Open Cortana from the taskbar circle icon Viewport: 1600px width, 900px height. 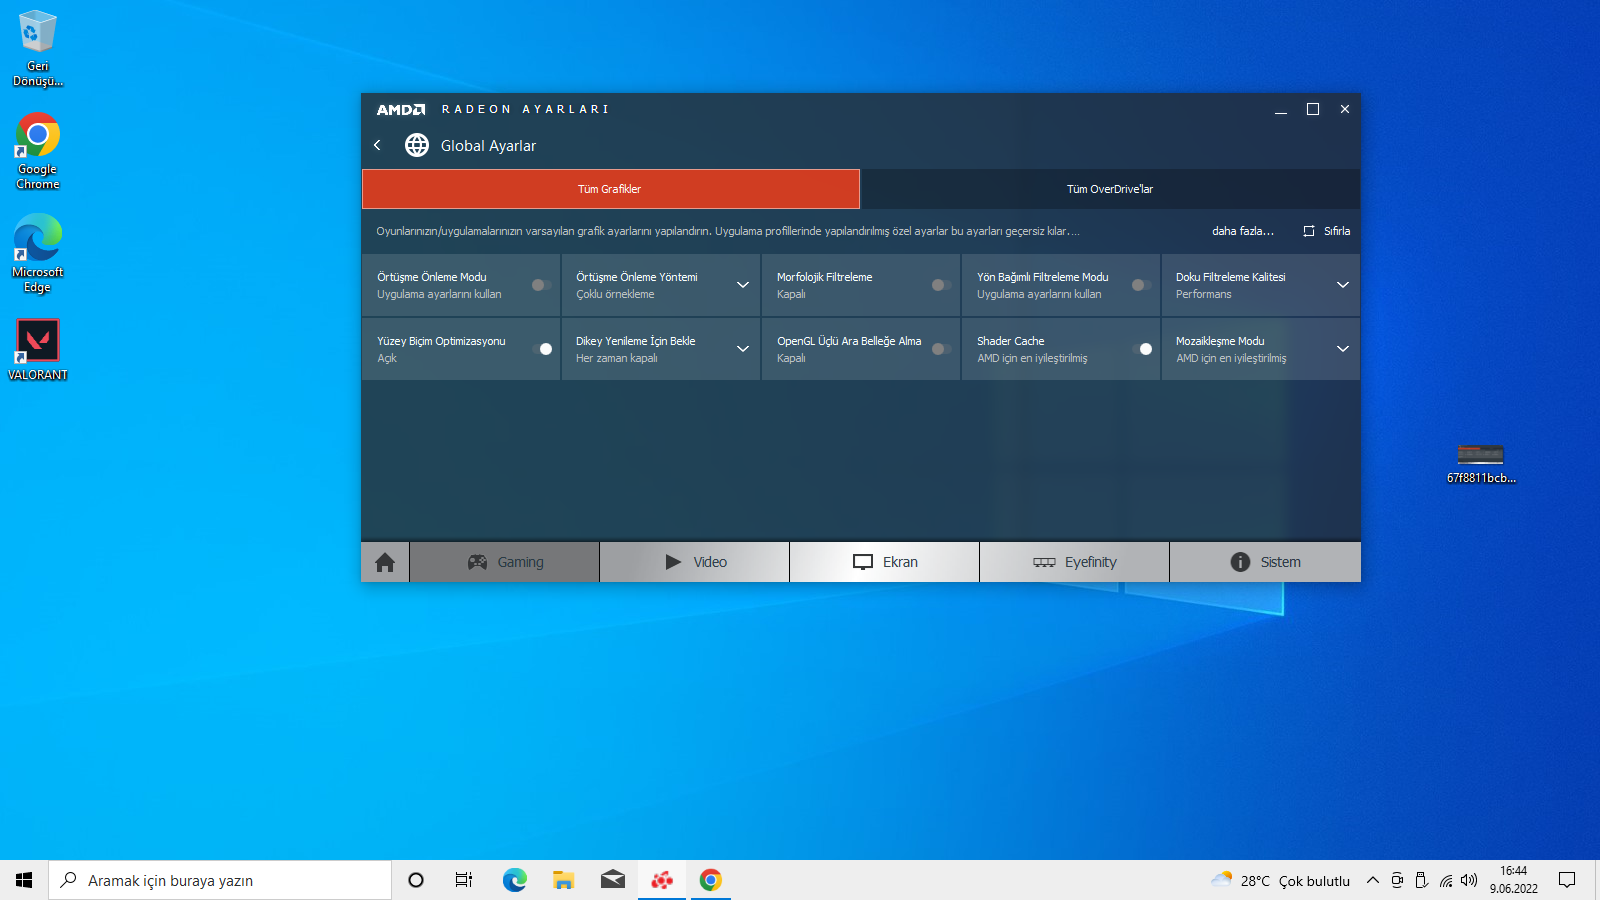coord(416,880)
